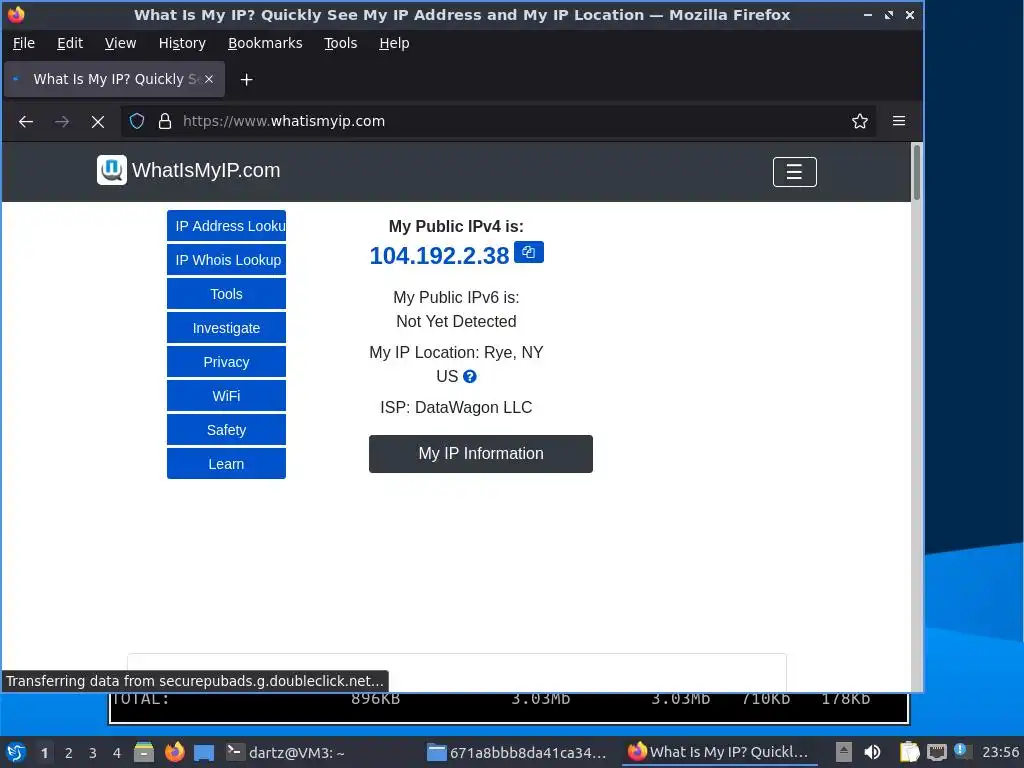This screenshot has width=1024, height=768.
Task: Click the IP location help question mark icon
Action: (470, 377)
